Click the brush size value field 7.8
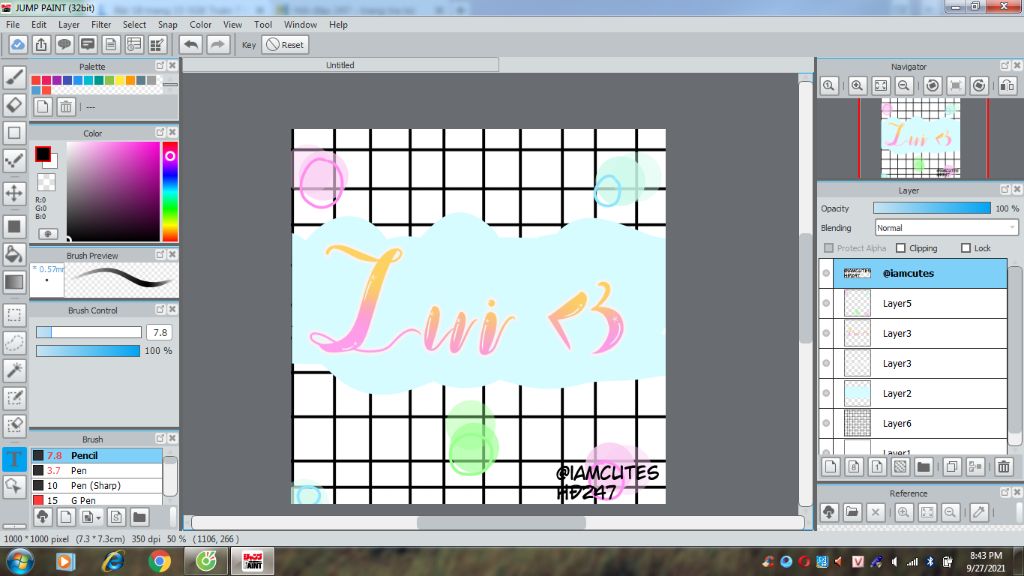Image resolution: width=1024 pixels, height=576 pixels. click(x=160, y=332)
